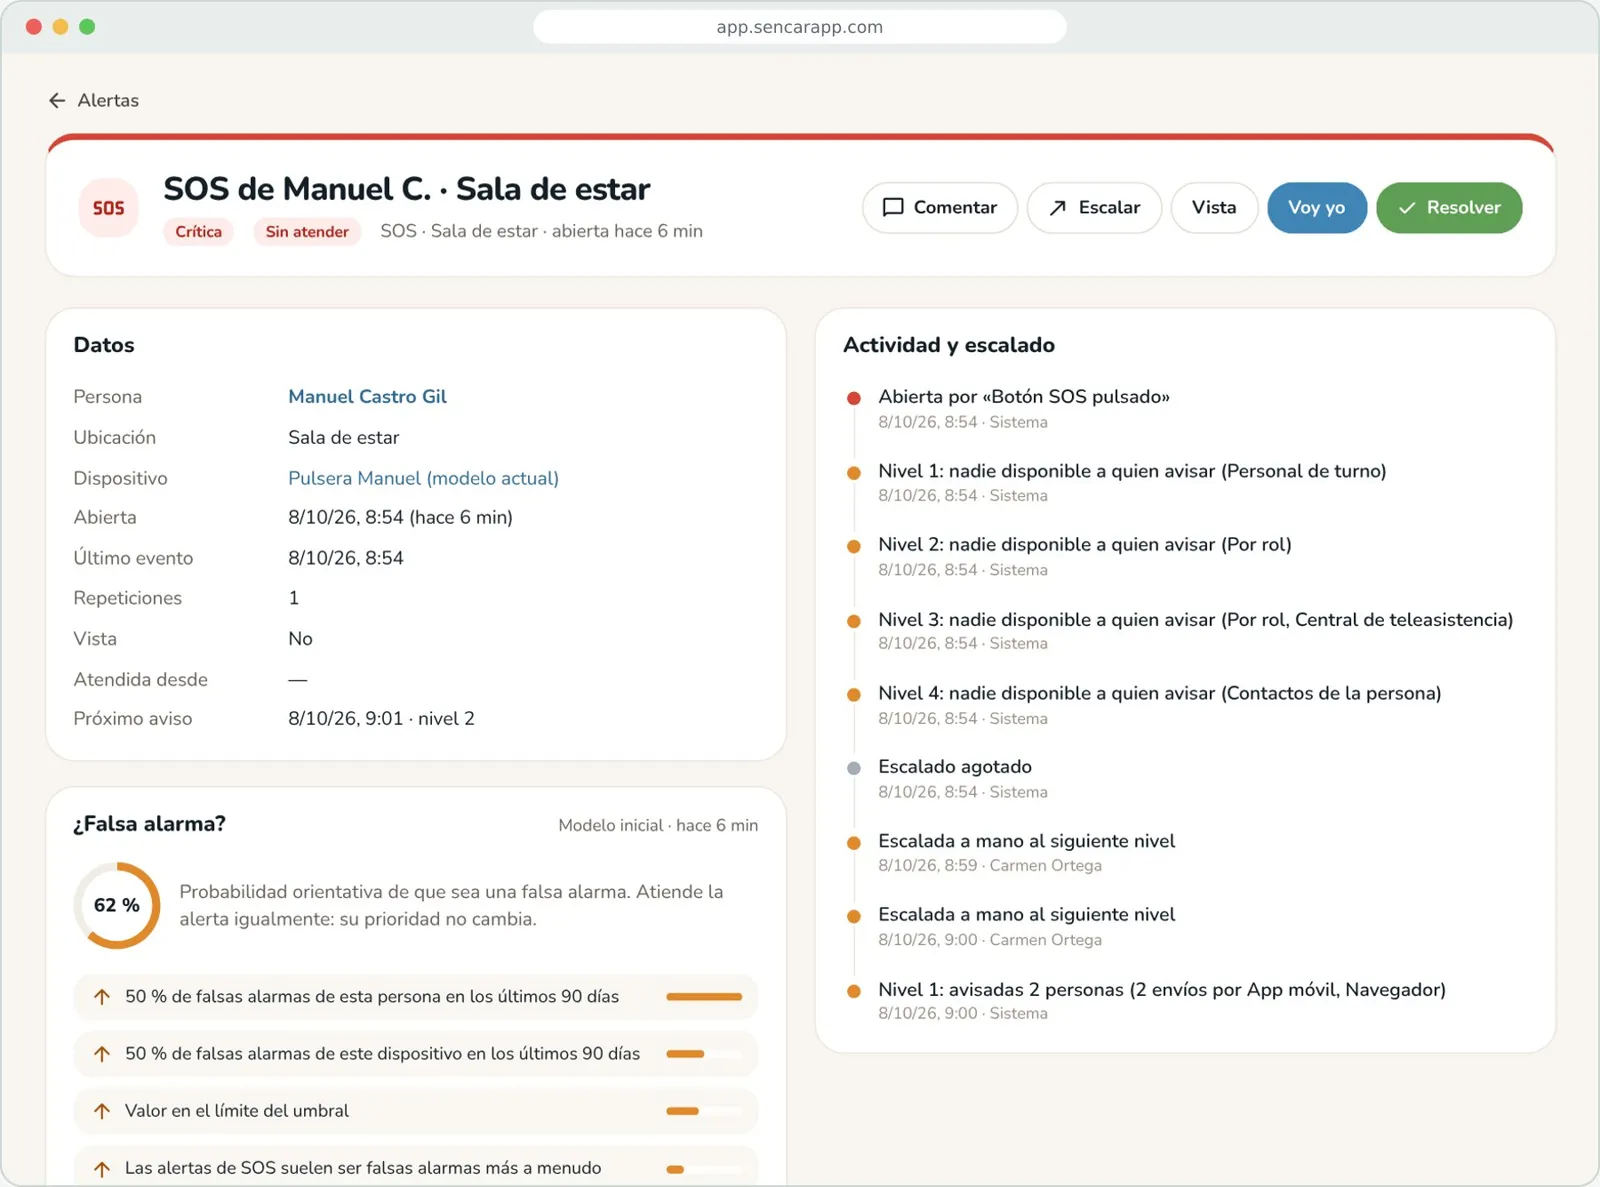Screen dimensions: 1600x1187
Task: Open Manuel Castro Gil profile link
Action: [367, 397]
